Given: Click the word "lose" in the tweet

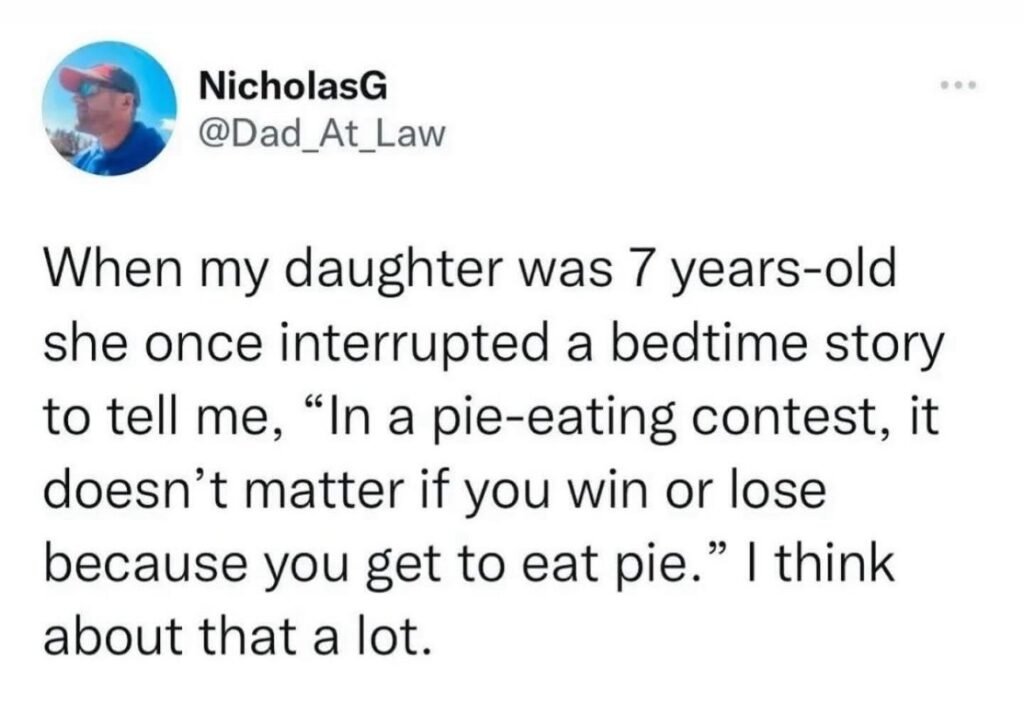Looking at the screenshot, I should (x=775, y=492).
